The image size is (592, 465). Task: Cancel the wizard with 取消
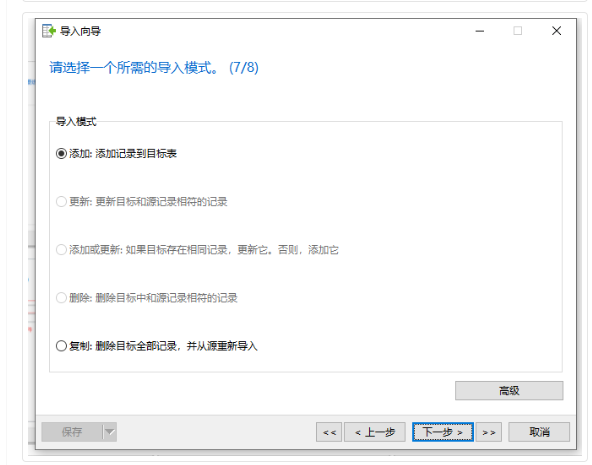[x=539, y=432]
